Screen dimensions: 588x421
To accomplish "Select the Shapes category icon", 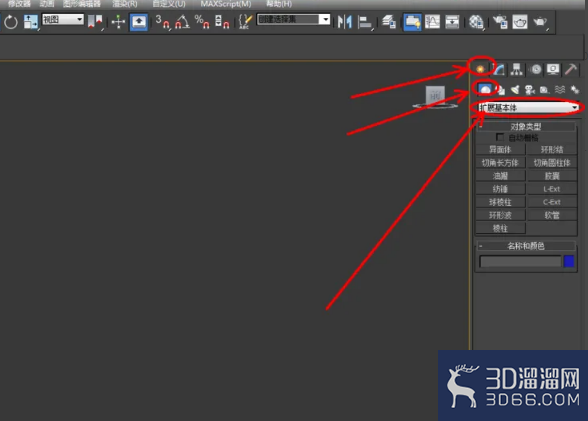I will 501,90.
